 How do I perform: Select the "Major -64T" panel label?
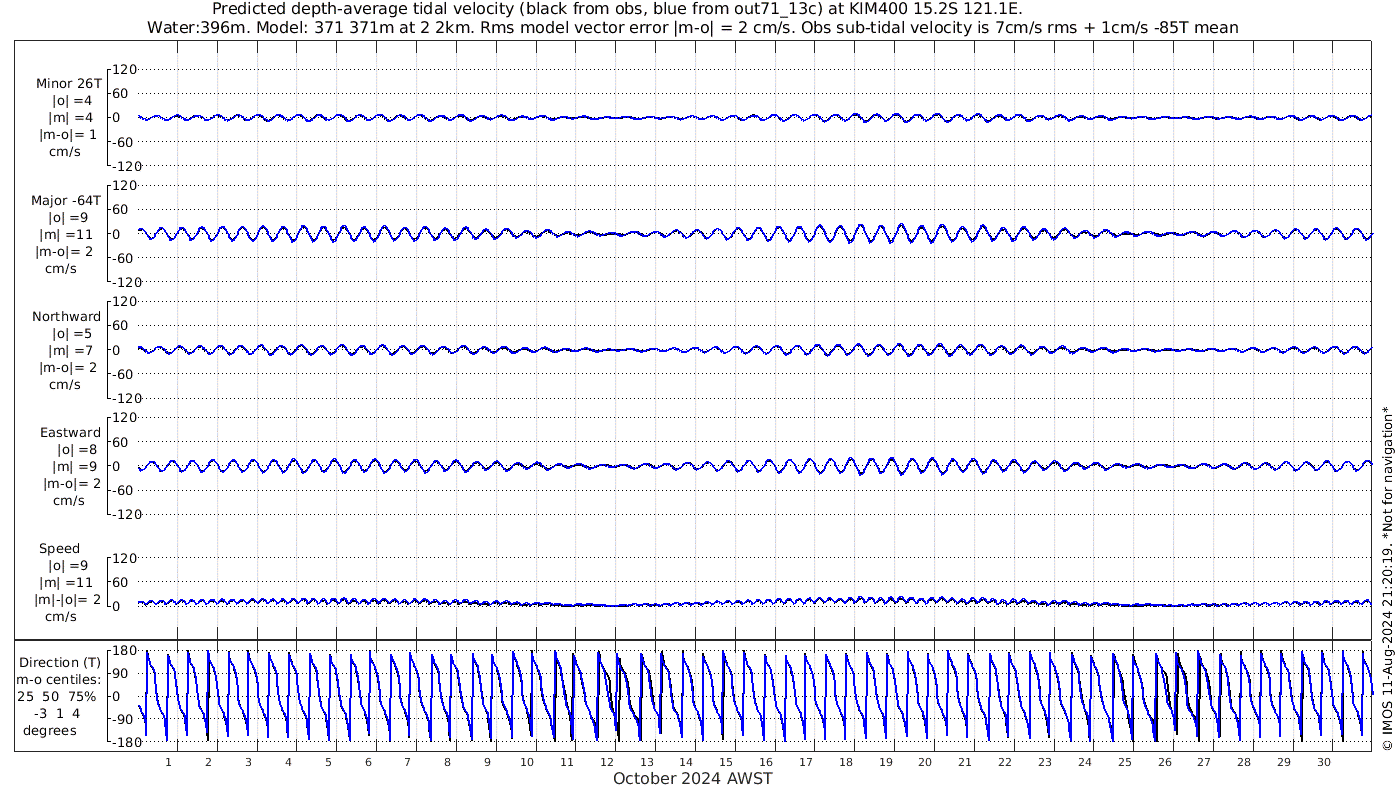coord(66,200)
